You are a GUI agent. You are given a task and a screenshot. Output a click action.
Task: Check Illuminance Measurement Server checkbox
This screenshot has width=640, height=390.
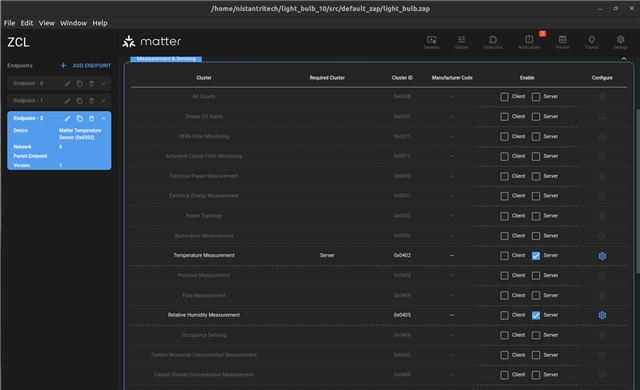coord(536,236)
